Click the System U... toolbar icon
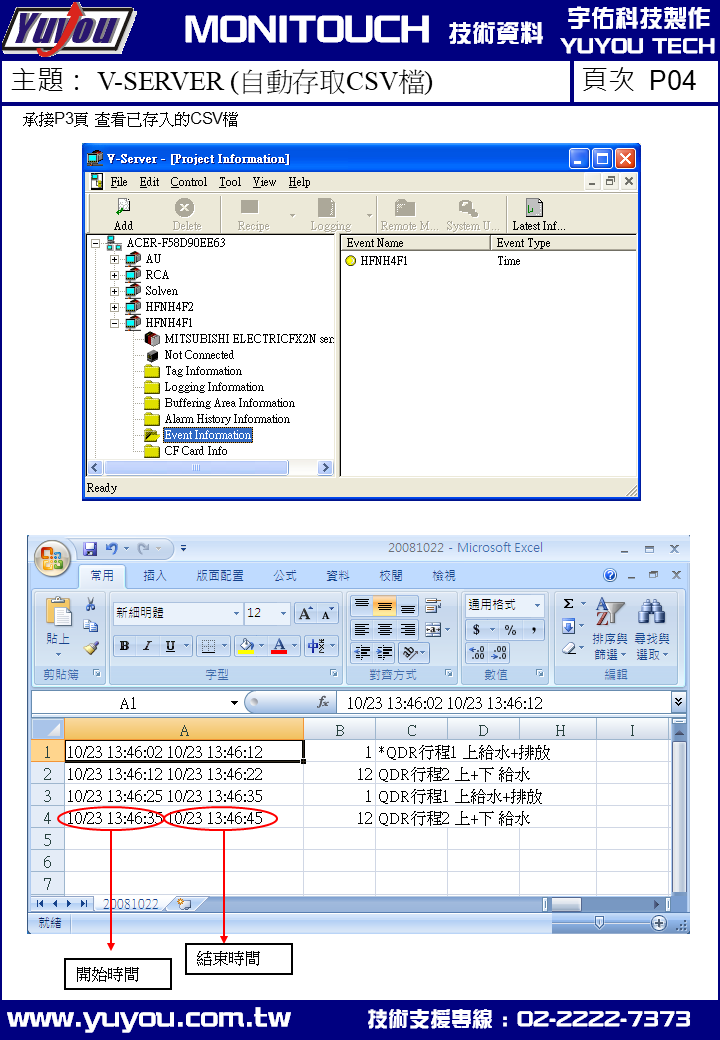Screen dimensions: 720x1040 coord(468,208)
